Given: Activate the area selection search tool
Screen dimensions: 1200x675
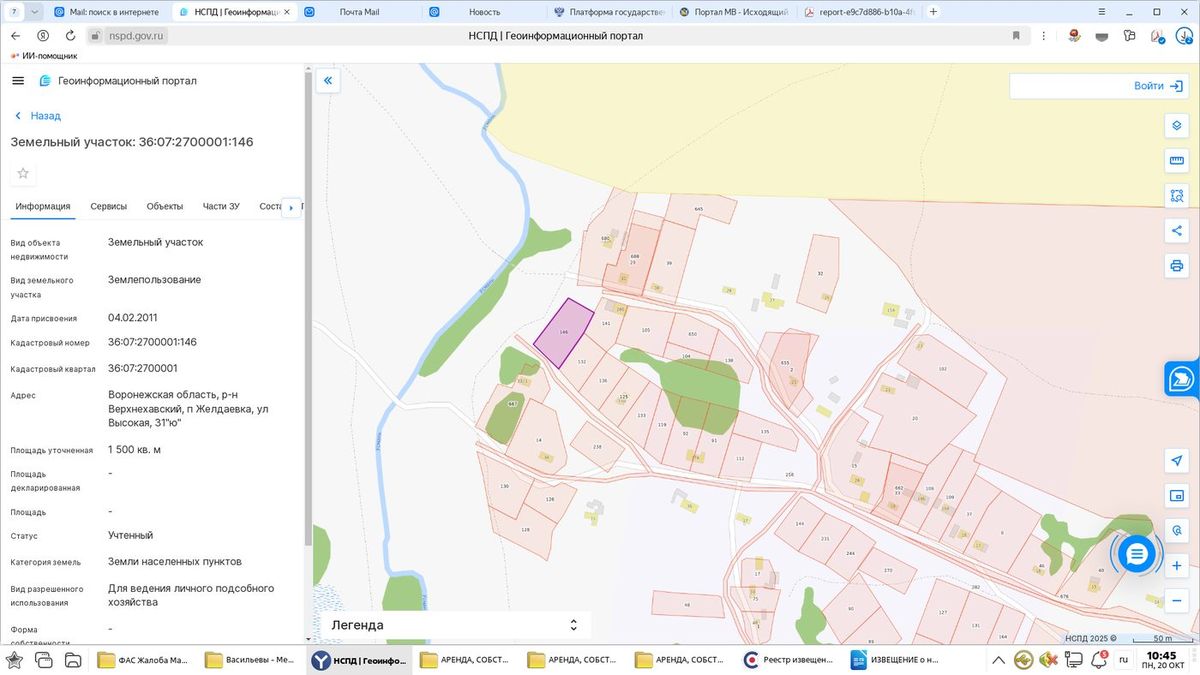Looking at the screenshot, I should tap(1177, 196).
